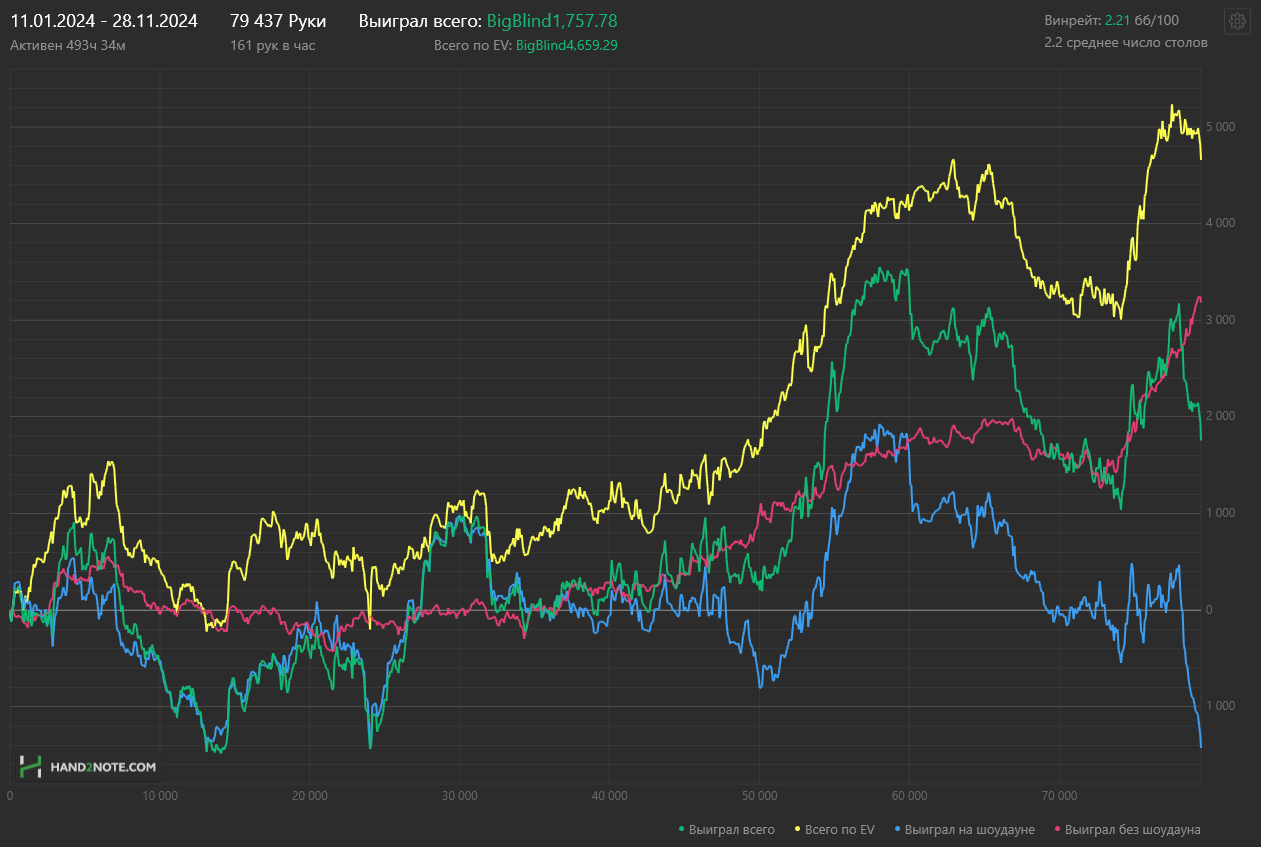Click the "Активен 493ч 34м" active time label
This screenshot has height=847, width=1261.
pos(68,45)
